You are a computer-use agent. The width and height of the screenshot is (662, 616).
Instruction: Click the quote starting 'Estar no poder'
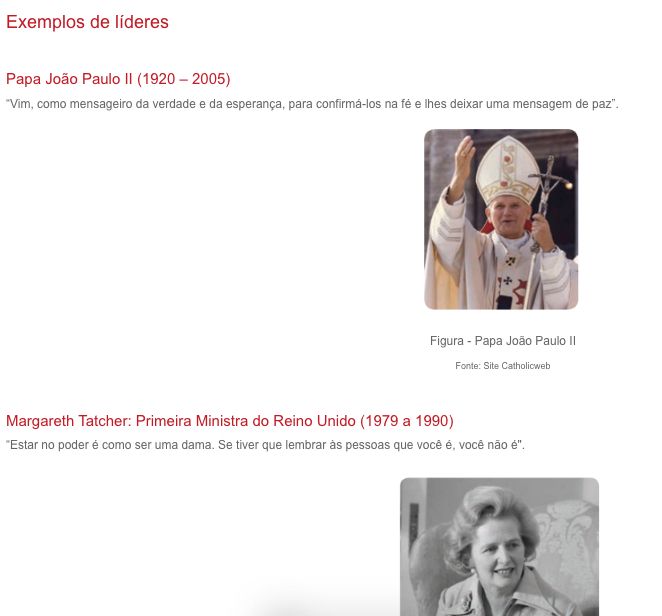pos(265,445)
